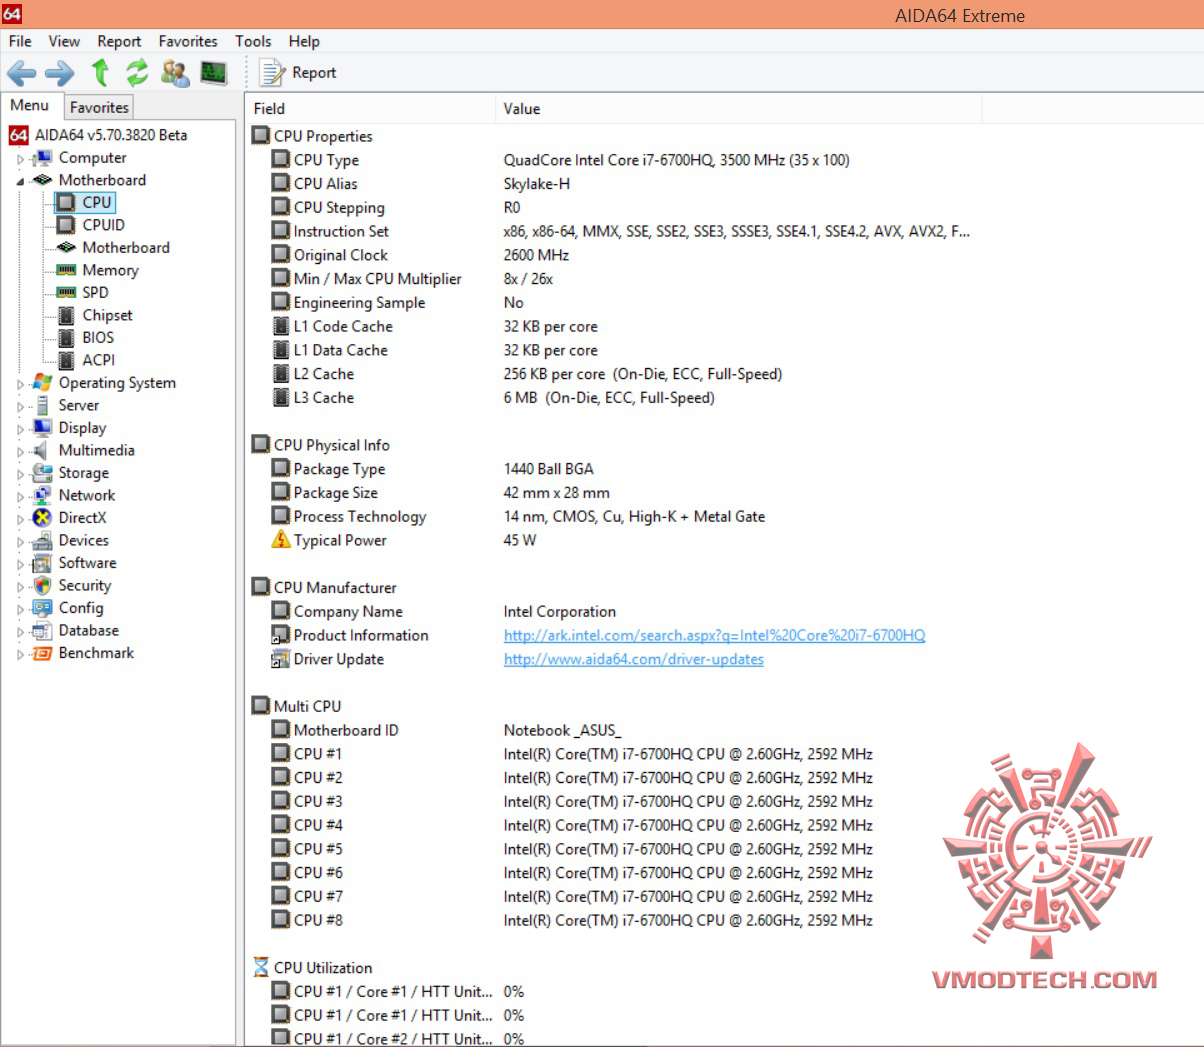The image size is (1204, 1047).
Task: Open the Report menu
Action: pos(119,41)
